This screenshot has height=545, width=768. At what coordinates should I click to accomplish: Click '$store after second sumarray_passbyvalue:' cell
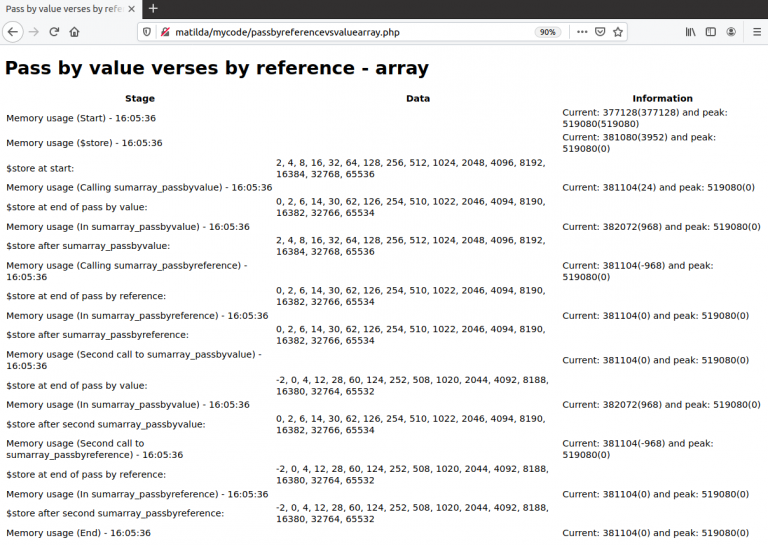[x=106, y=425]
